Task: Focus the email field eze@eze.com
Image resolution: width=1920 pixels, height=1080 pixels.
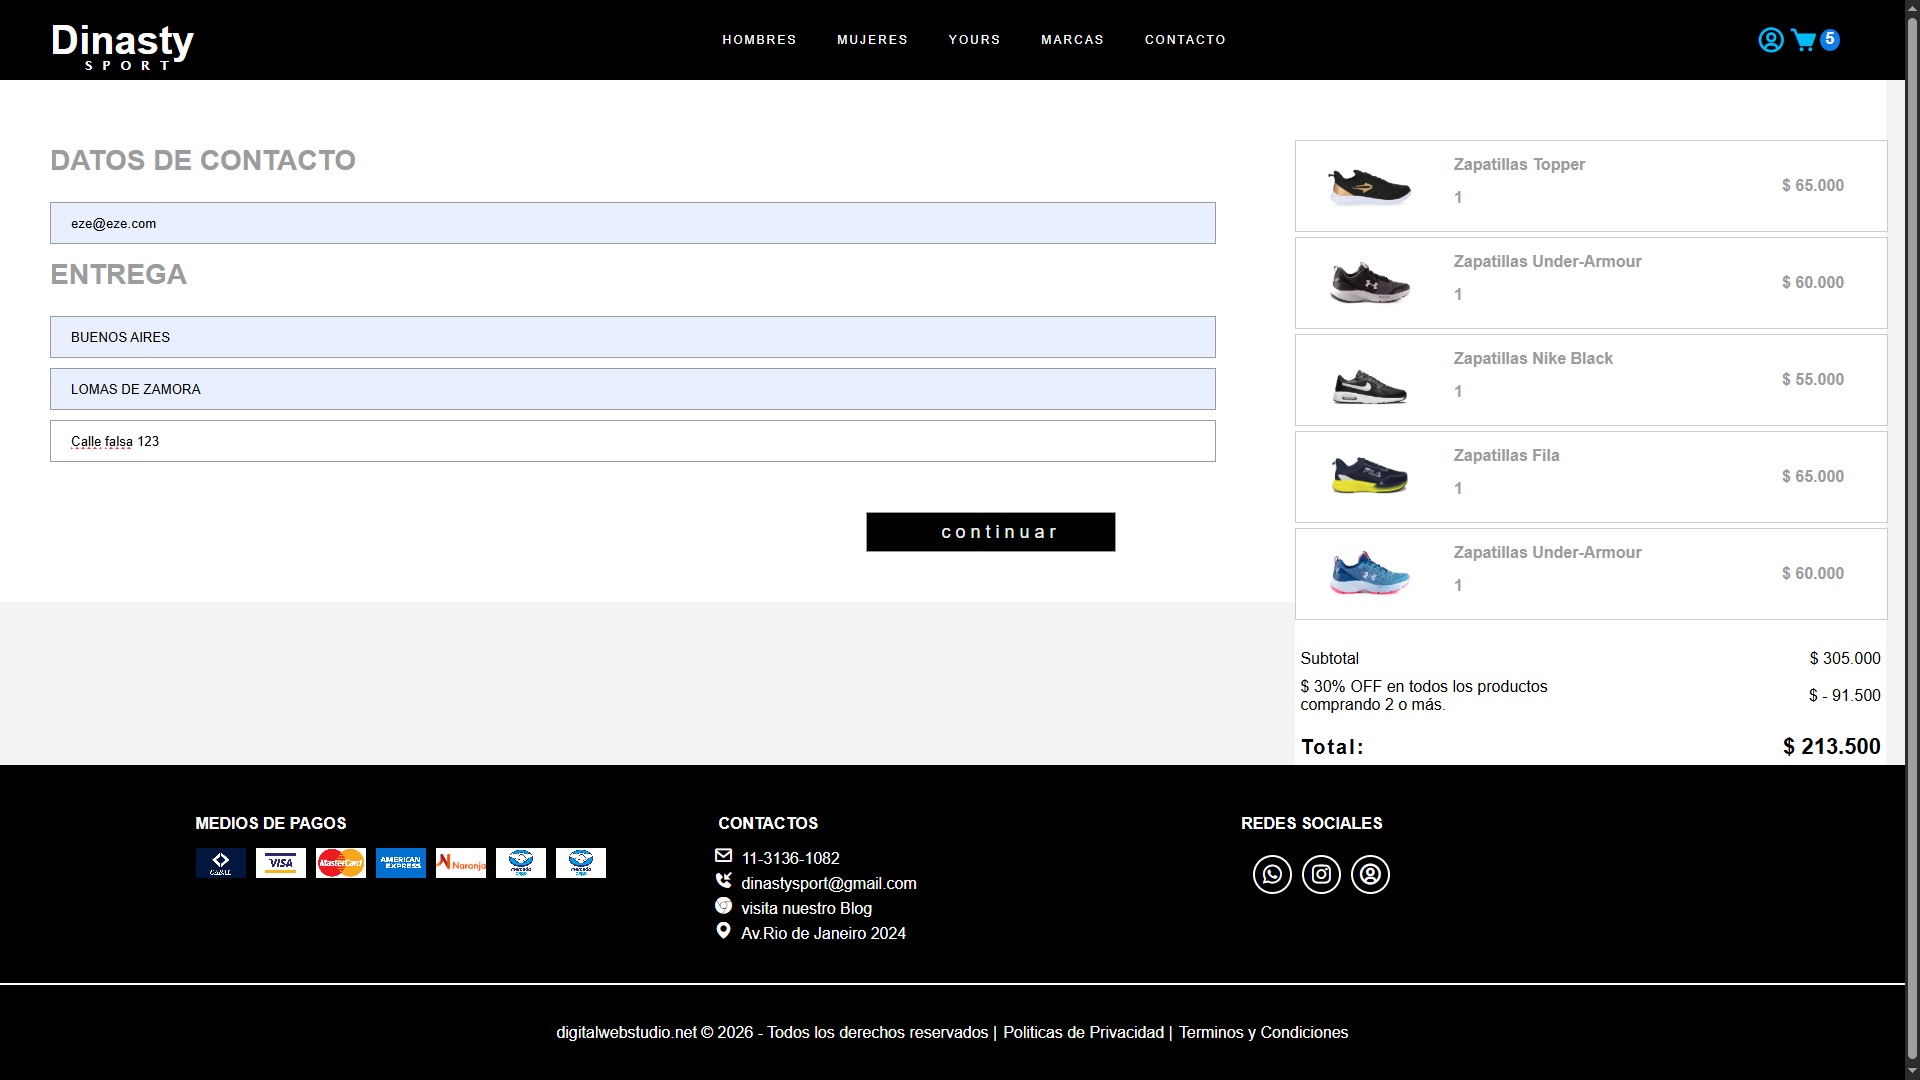Action: (632, 223)
